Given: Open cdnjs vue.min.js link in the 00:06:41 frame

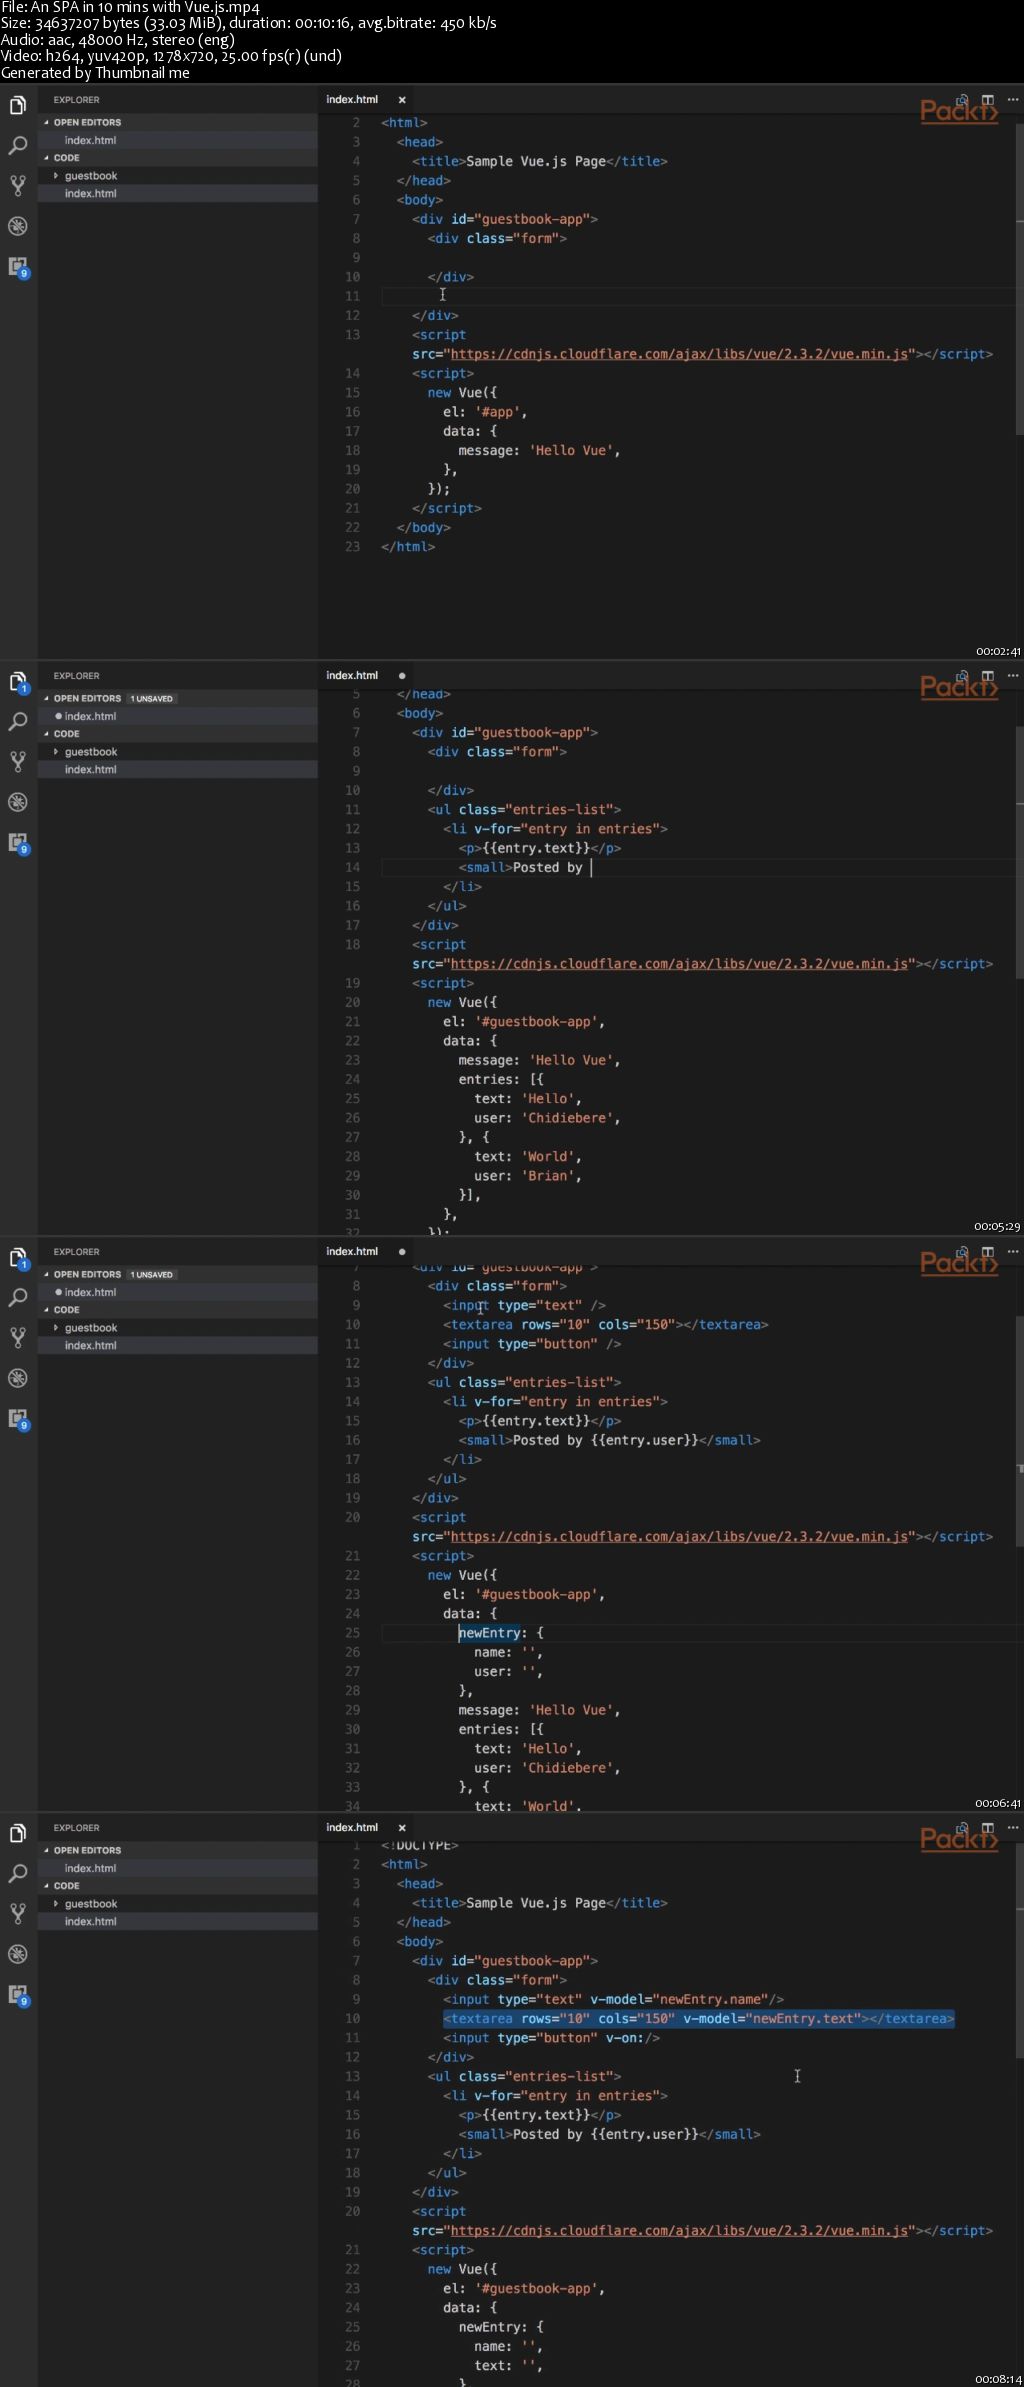Looking at the screenshot, I should click(x=679, y=1537).
